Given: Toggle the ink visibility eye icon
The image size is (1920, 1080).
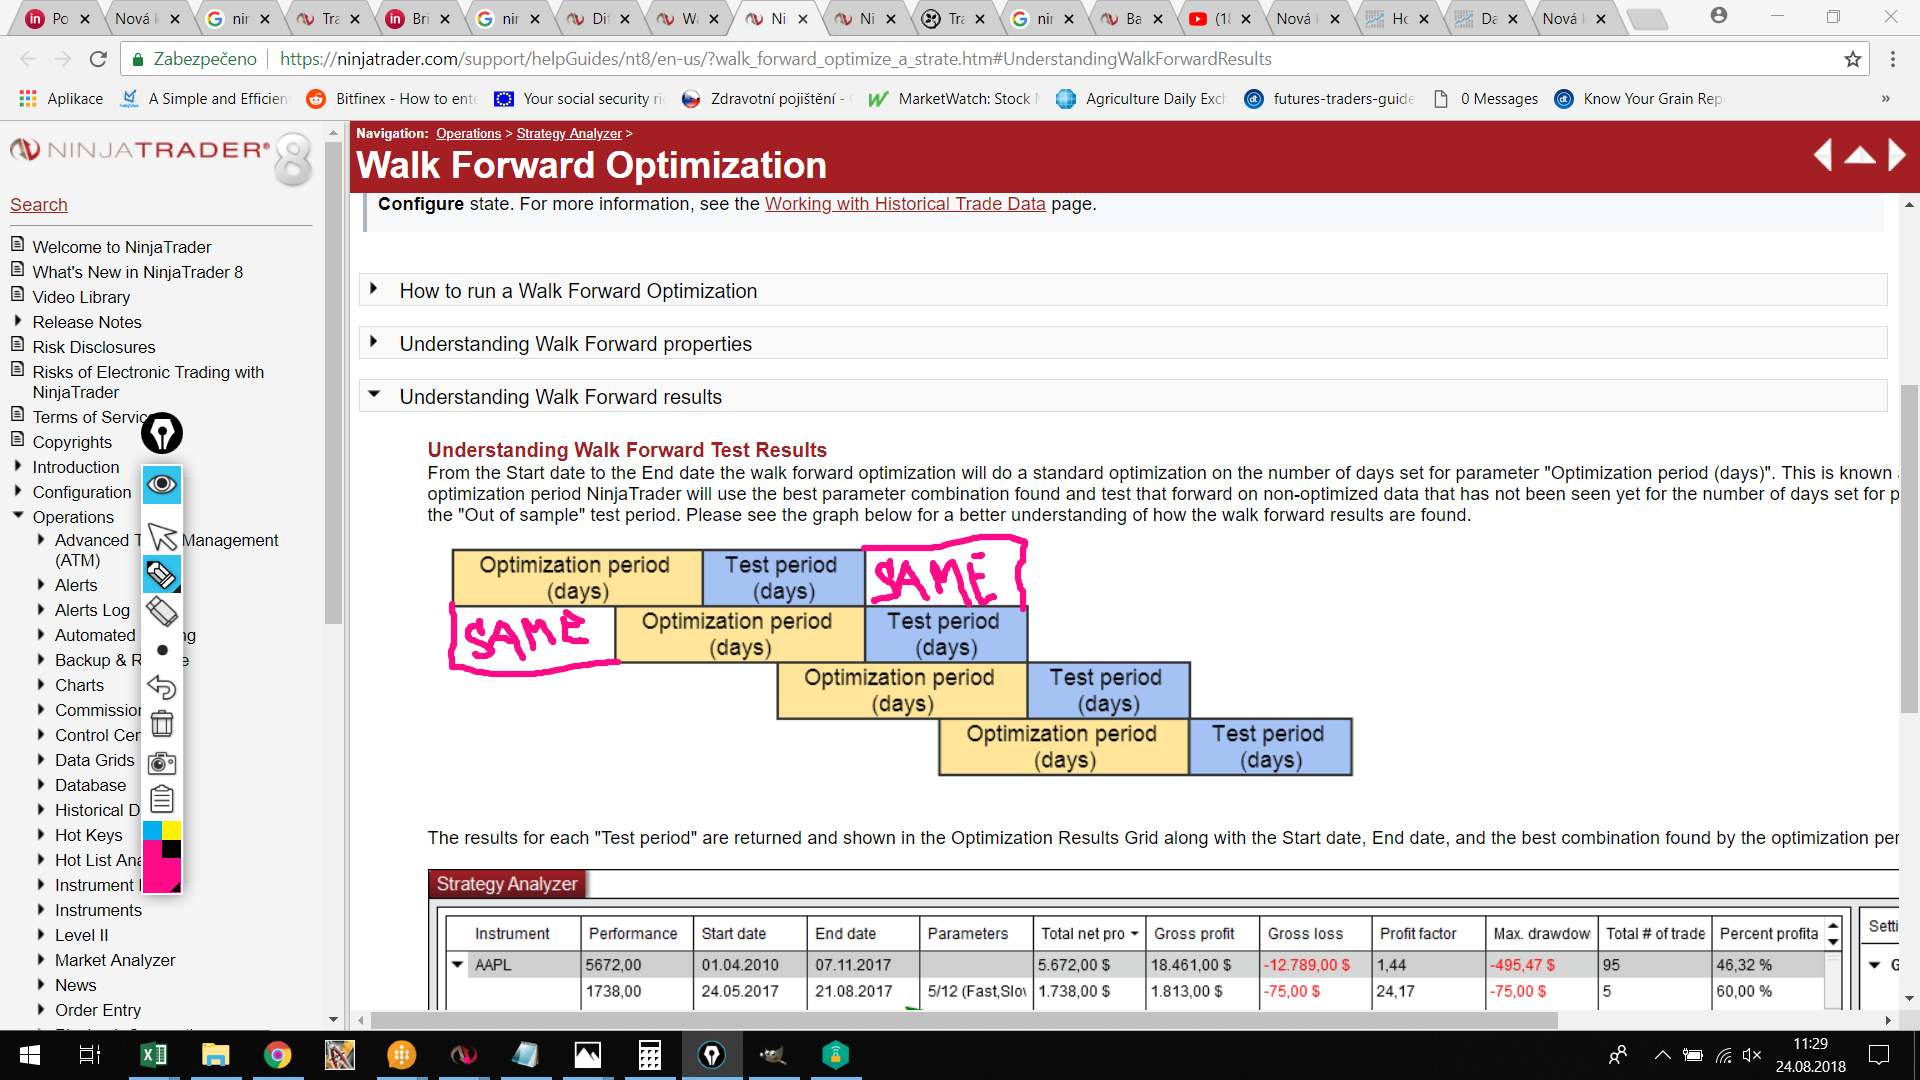Looking at the screenshot, I should [x=162, y=486].
